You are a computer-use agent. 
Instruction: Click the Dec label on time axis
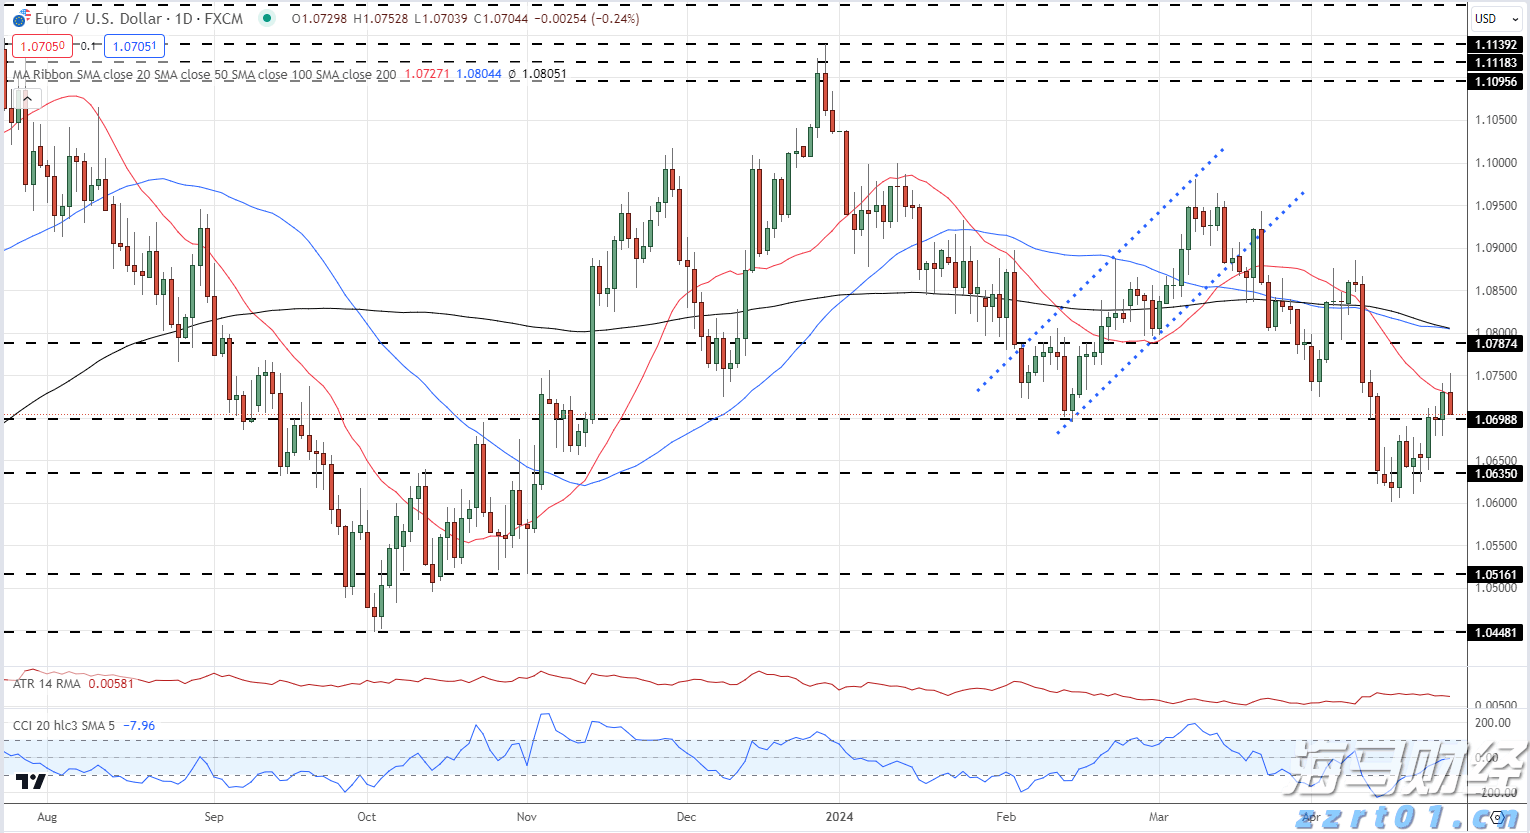click(x=686, y=817)
